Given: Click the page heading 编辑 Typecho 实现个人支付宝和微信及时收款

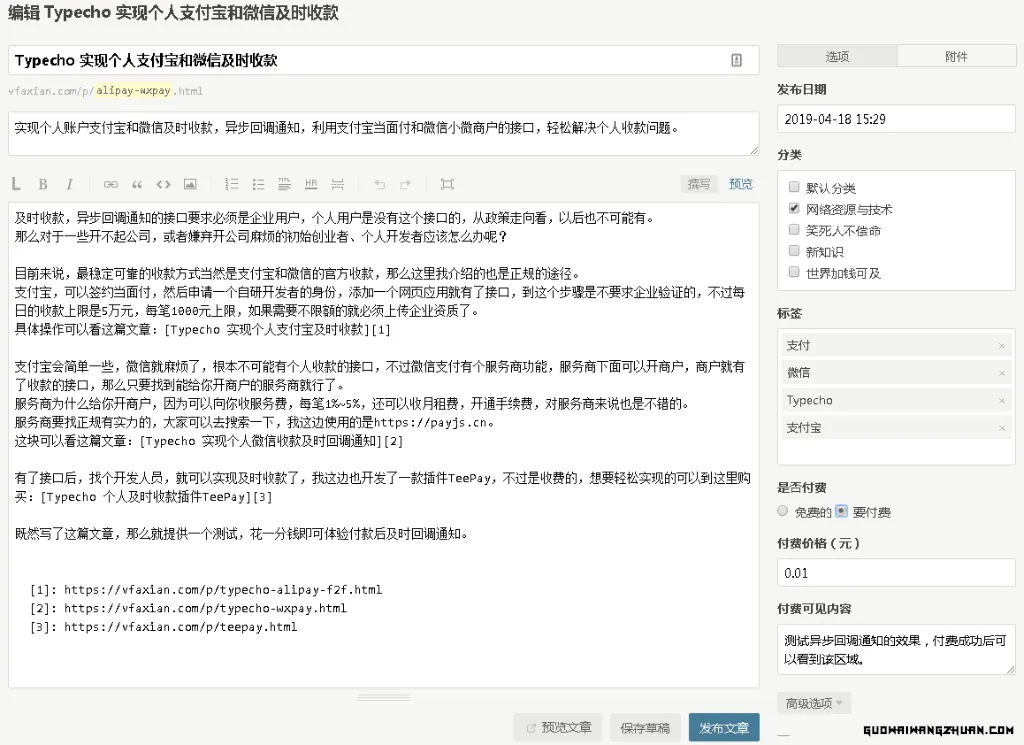Looking at the screenshot, I should [173, 12].
